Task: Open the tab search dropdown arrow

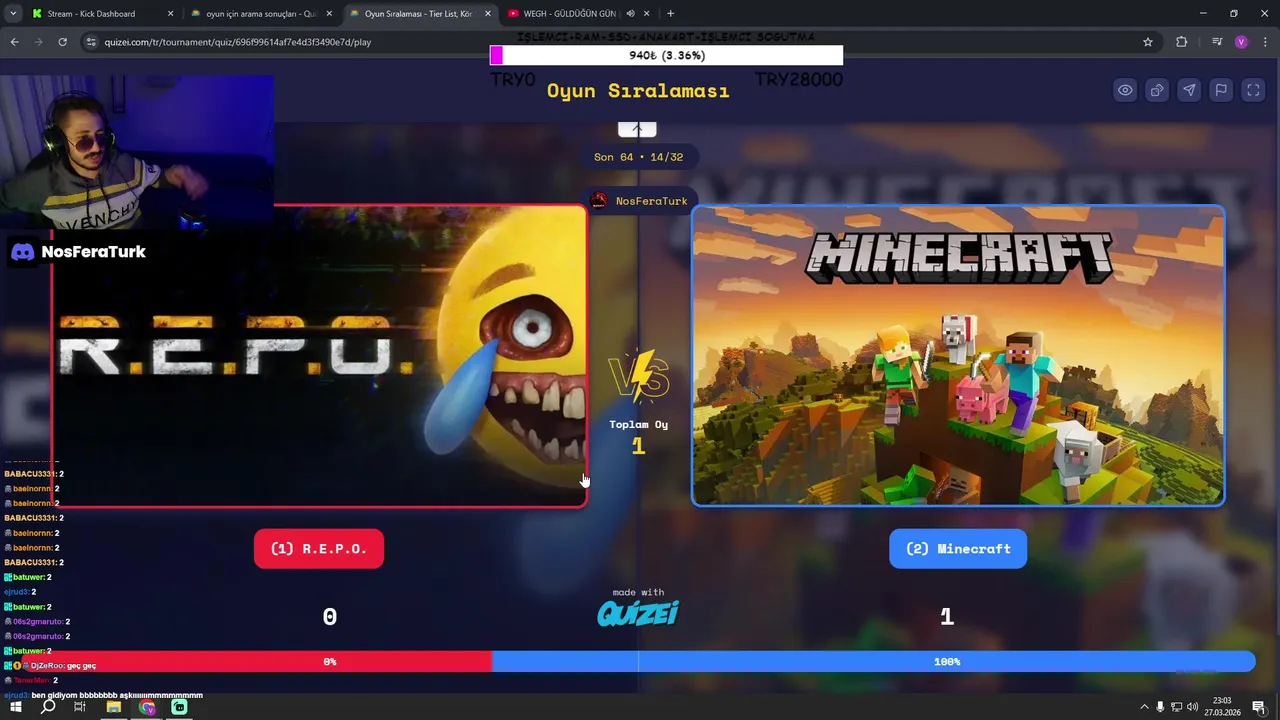Action: click(12, 13)
